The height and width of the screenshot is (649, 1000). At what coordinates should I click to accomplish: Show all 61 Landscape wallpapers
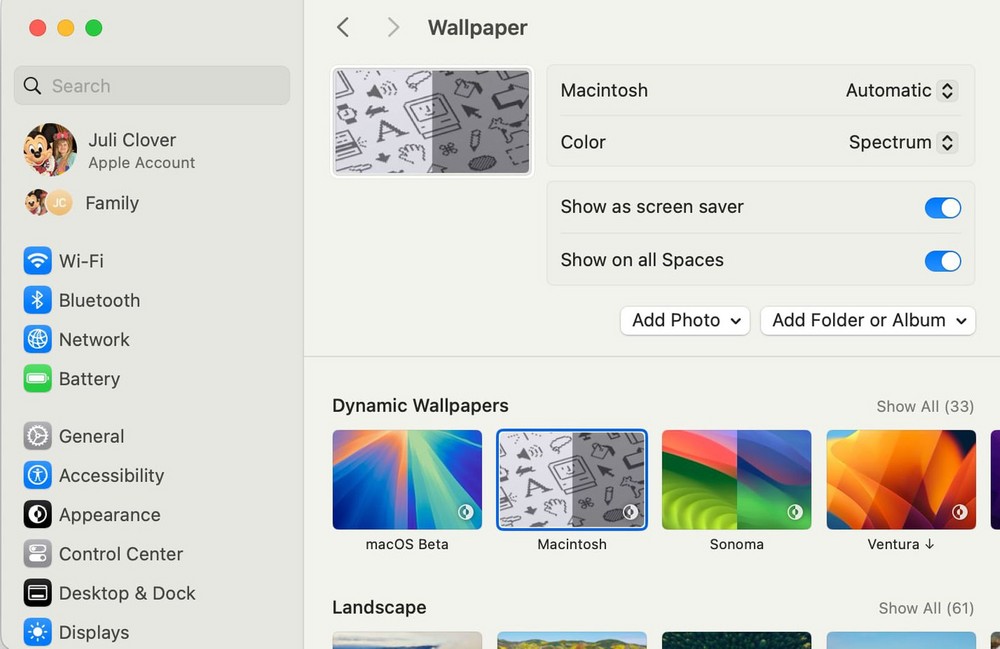(925, 608)
